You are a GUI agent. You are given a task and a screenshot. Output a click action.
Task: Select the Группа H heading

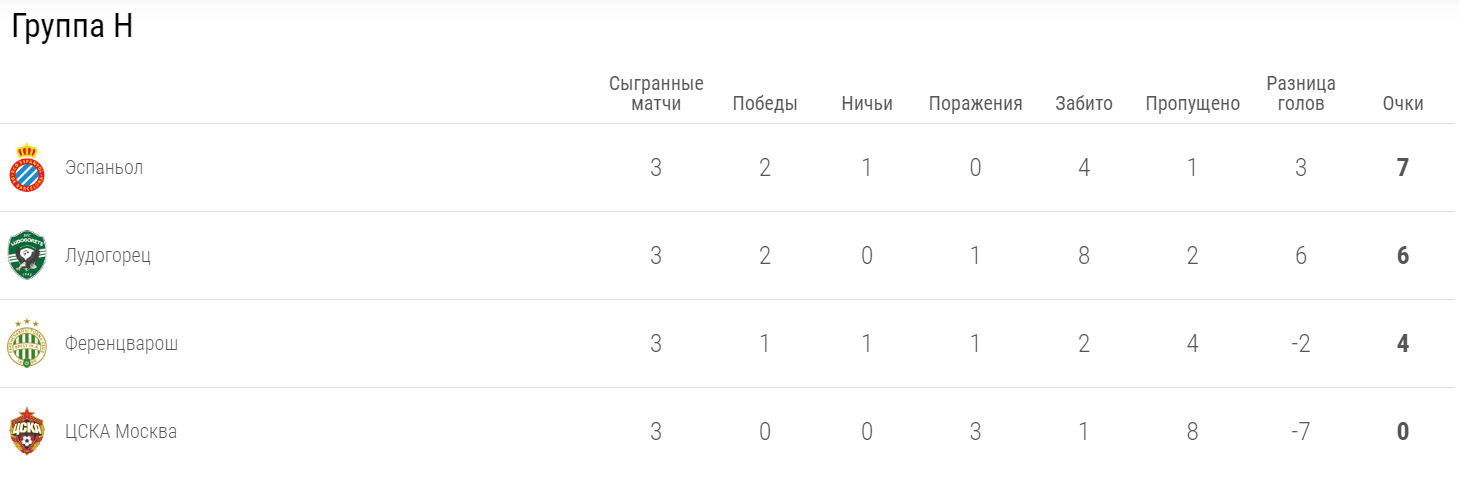point(72,28)
